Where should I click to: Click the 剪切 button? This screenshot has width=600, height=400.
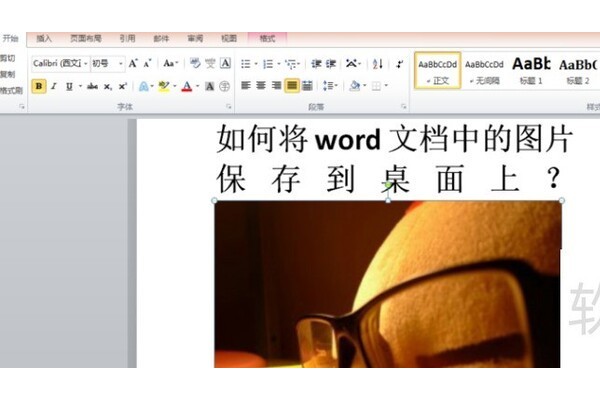click(8, 58)
